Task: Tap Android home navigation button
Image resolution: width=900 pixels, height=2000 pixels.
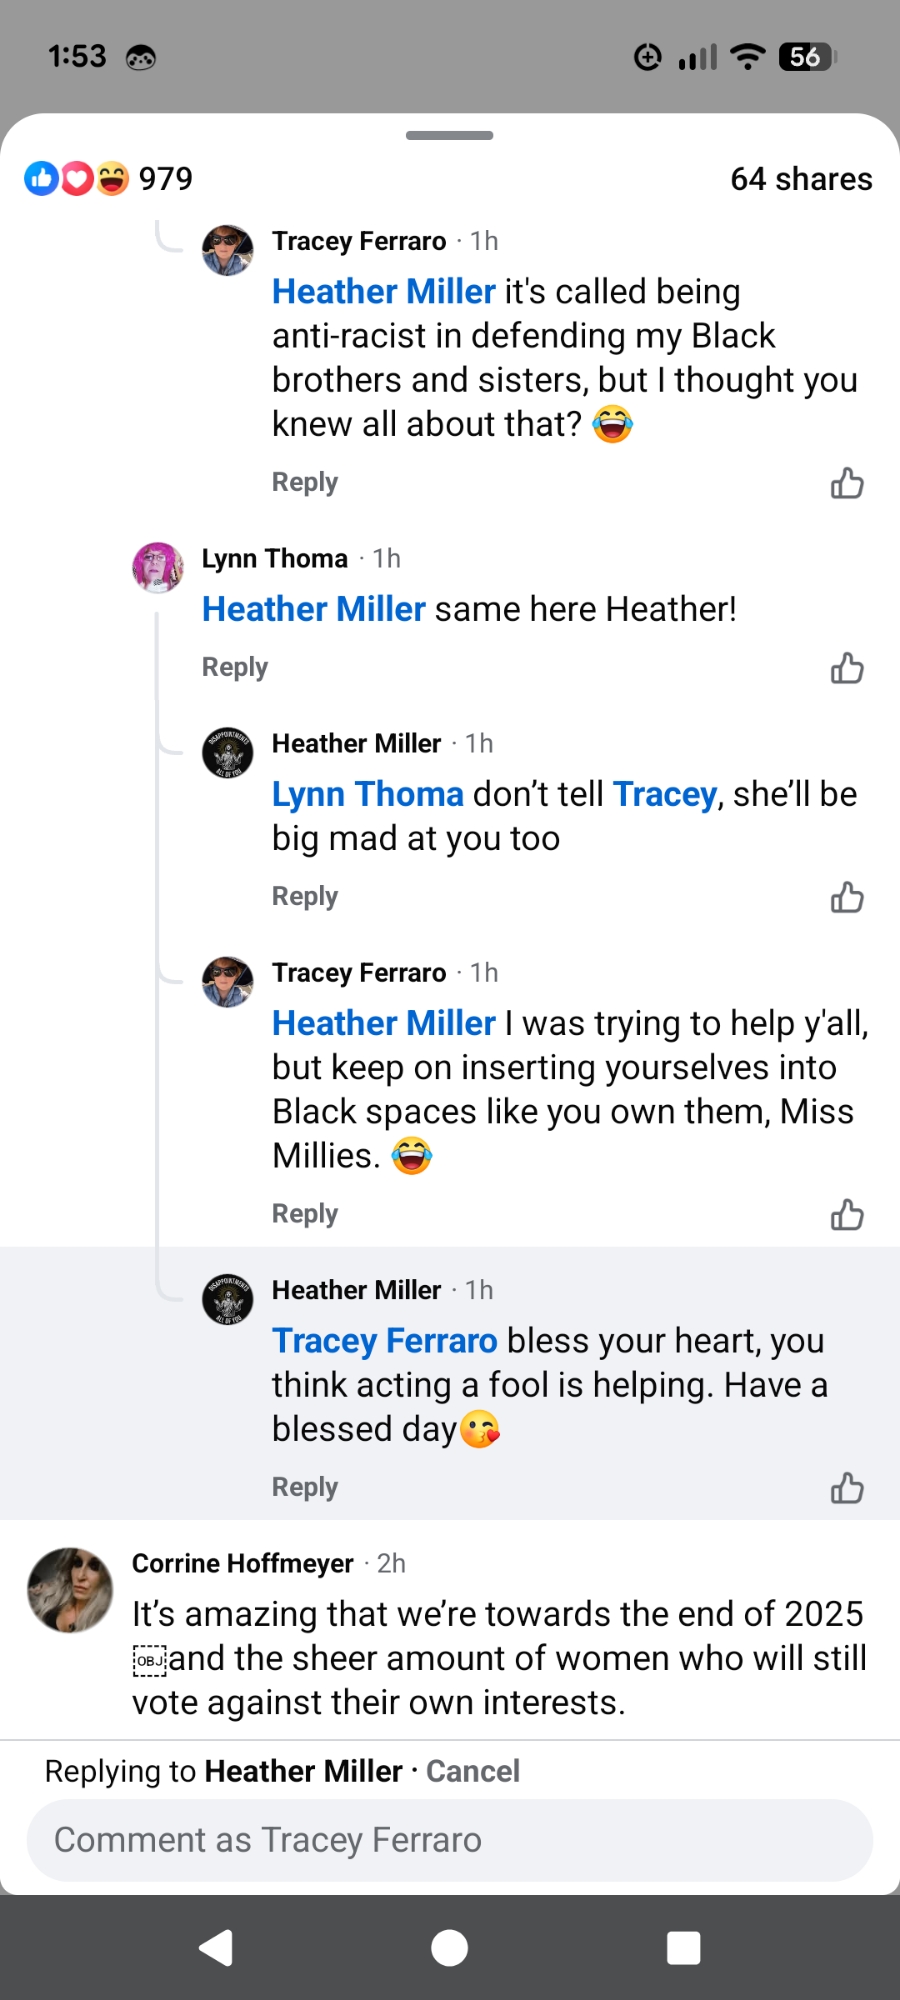Action: pos(449,1948)
